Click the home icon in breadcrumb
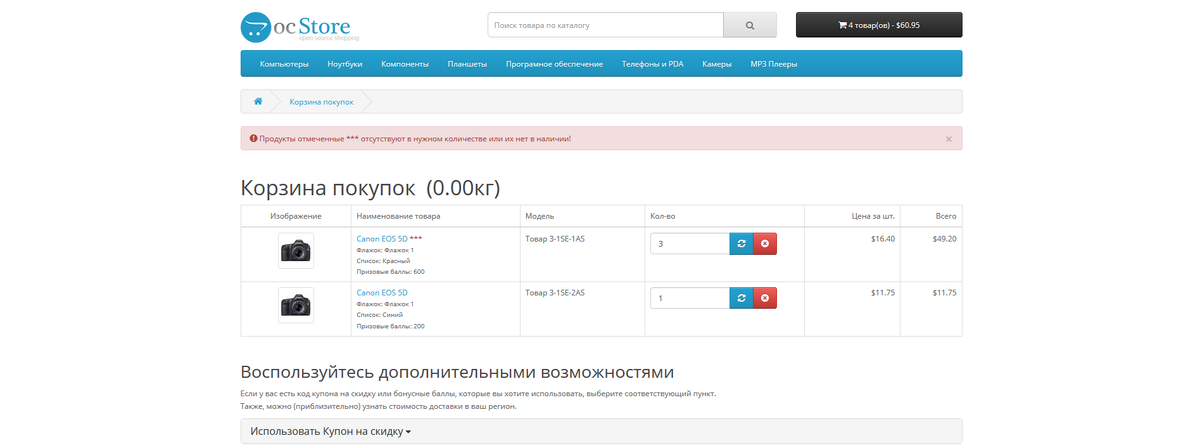Viewport: 1200px width, 445px height. click(x=258, y=102)
